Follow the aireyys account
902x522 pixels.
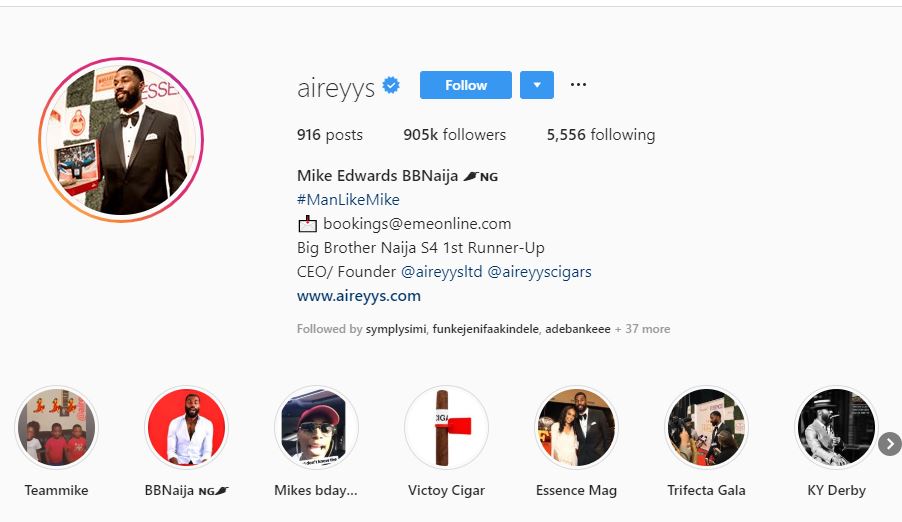[x=466, y=85]
